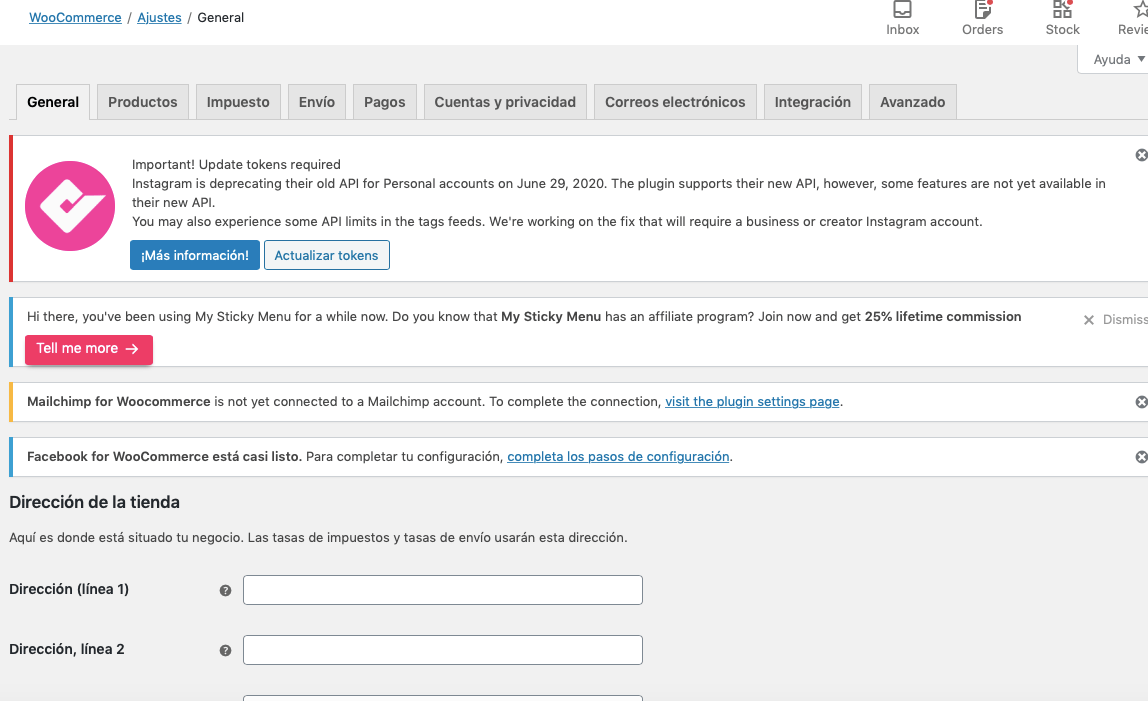Click the ¡Más información! button
The width and height of the screenshot is (1148, 701).
(x=195, y=255)
